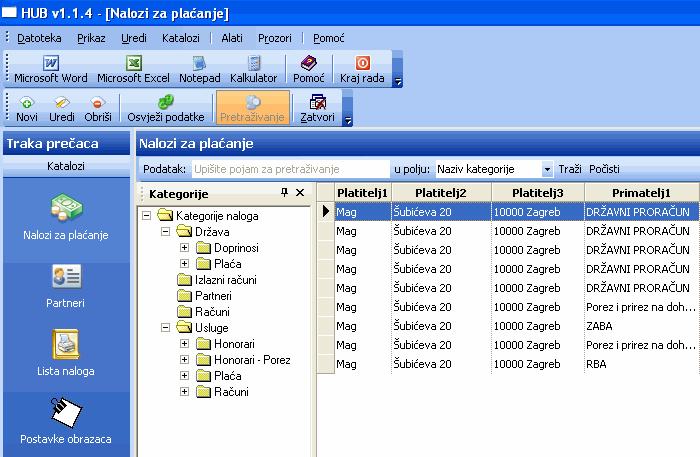Click Kraj rada exit icon
Viewport: 700px width, 457px height.
[362, 69]
